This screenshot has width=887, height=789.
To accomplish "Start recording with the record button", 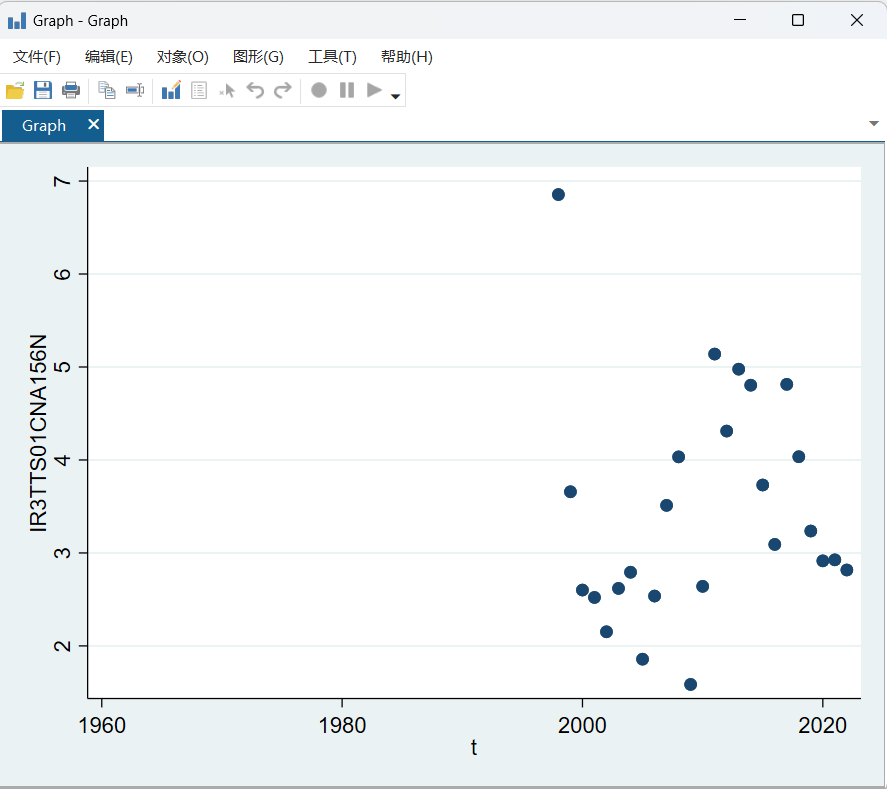I will [x=319, y=91].
